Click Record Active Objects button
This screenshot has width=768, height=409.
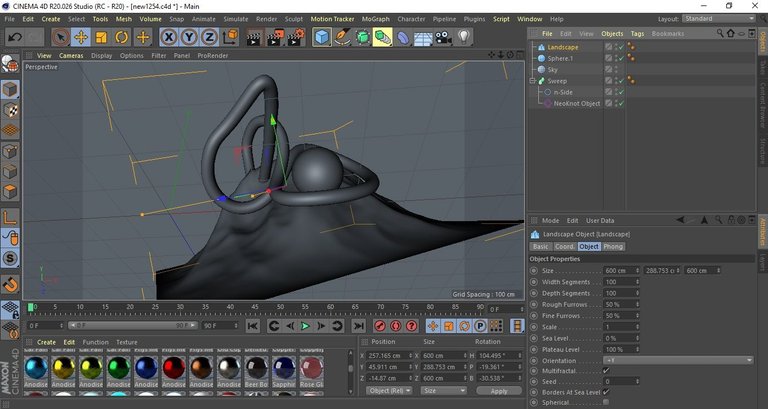[x=380, y=326]
